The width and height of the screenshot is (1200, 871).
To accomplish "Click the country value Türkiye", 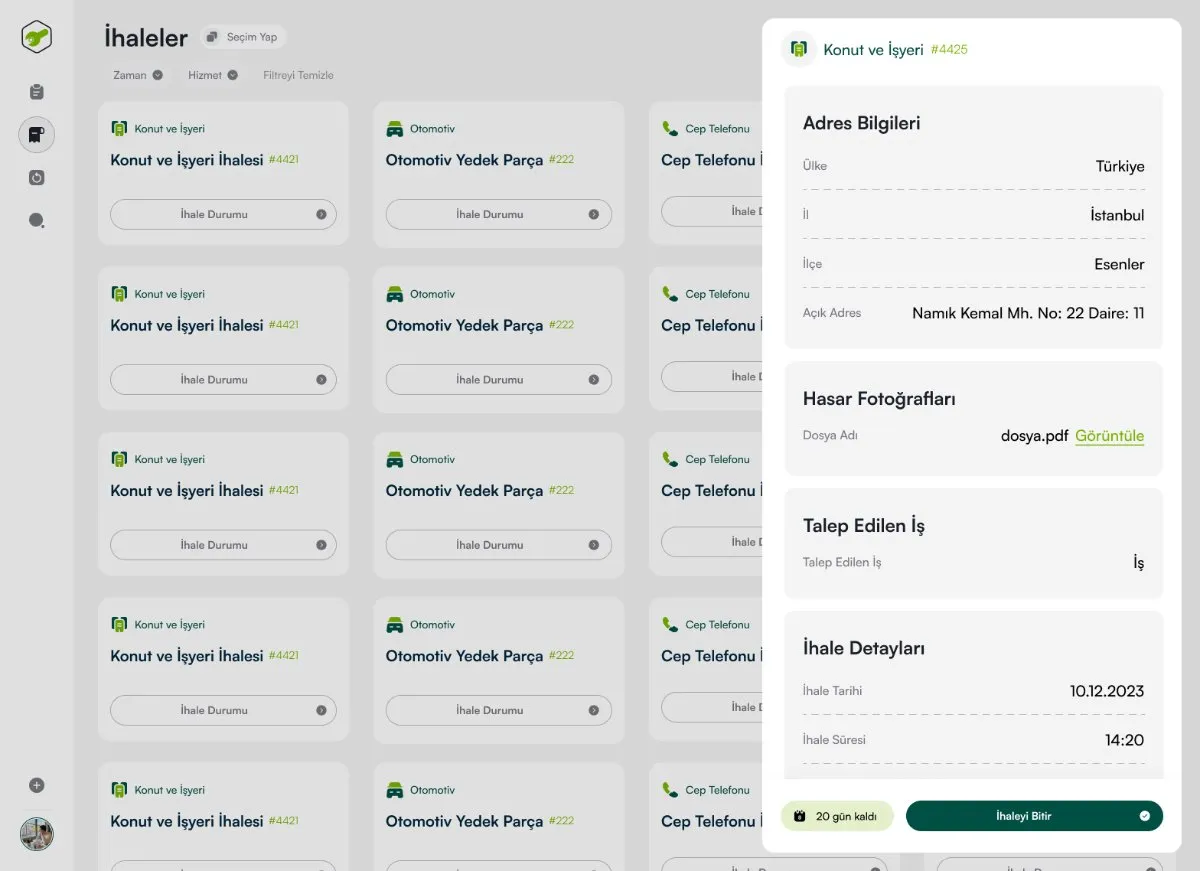I will tap(1120, 166).
